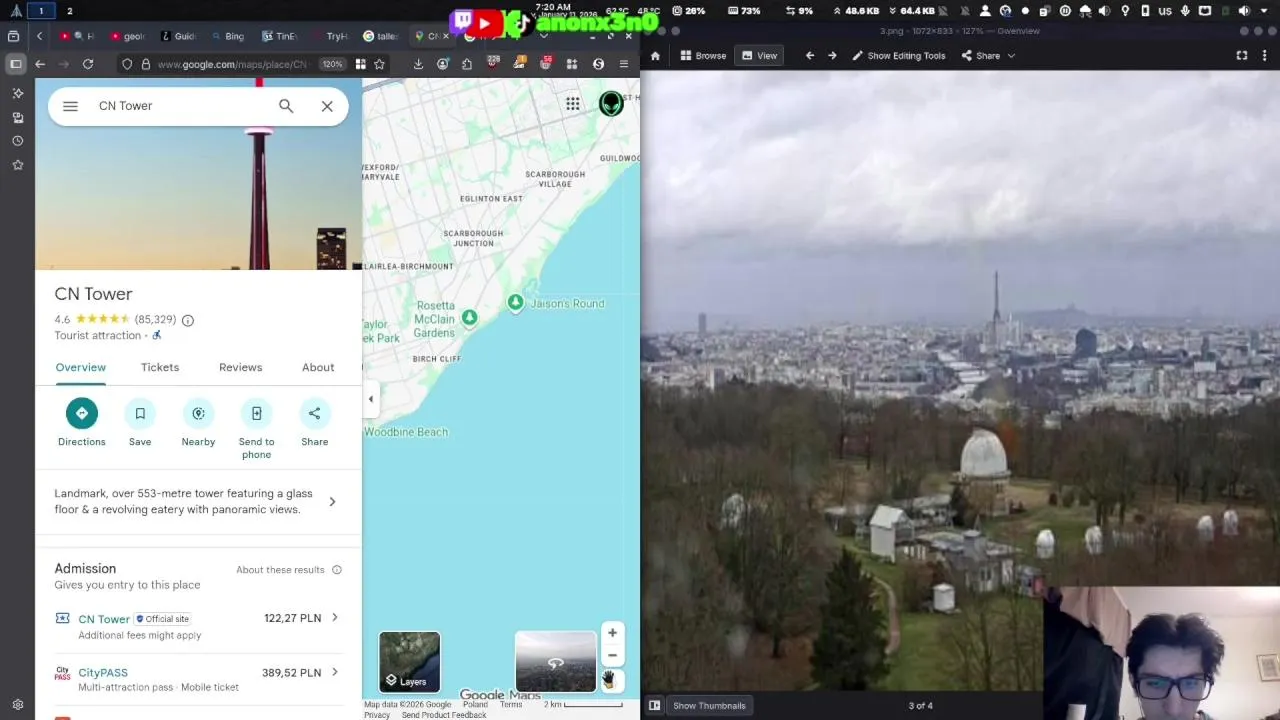Open the Layers map type switcher
The width and height of the screenshot is (1280, 720).
410,662
